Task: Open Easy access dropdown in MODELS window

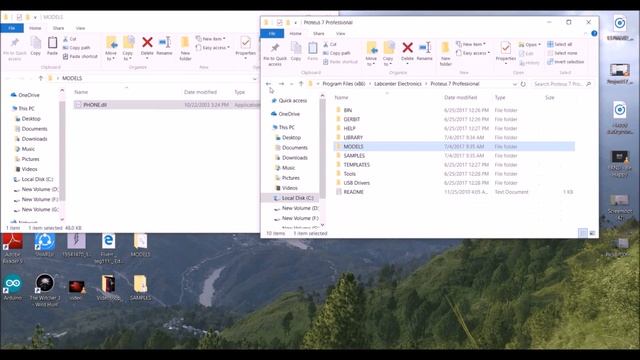Action: pos(213,48)
